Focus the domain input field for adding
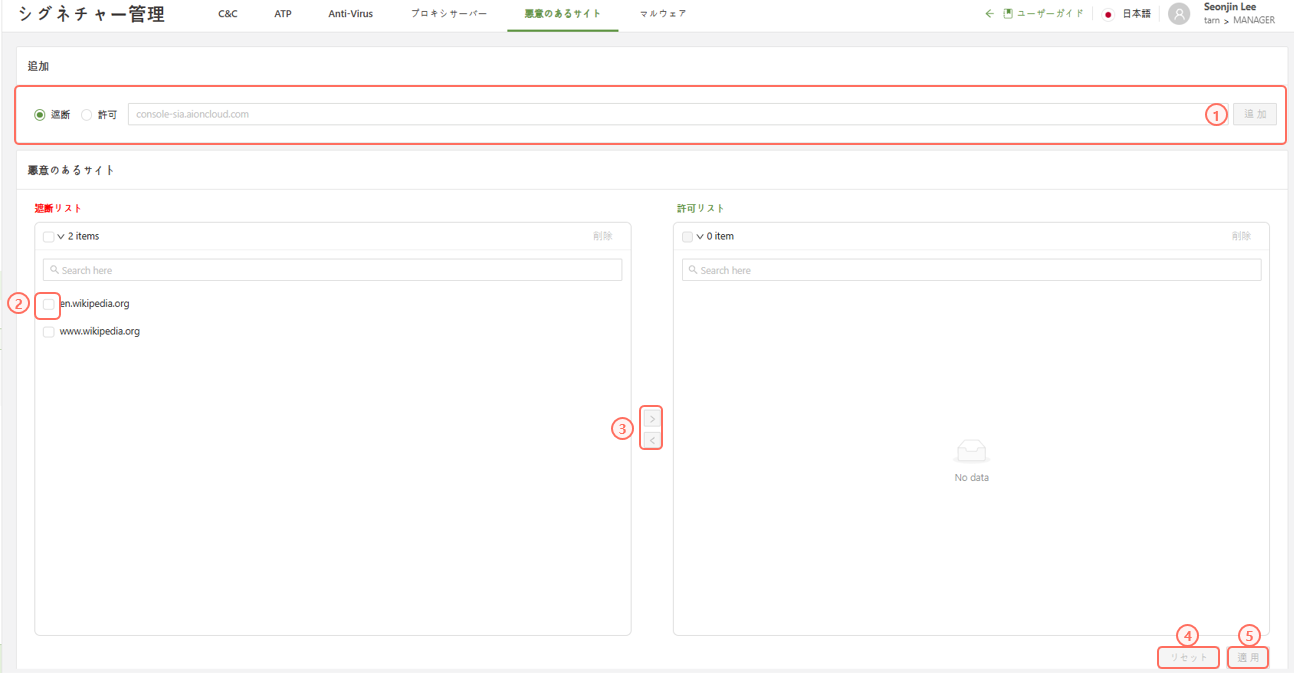 [665, 115]
